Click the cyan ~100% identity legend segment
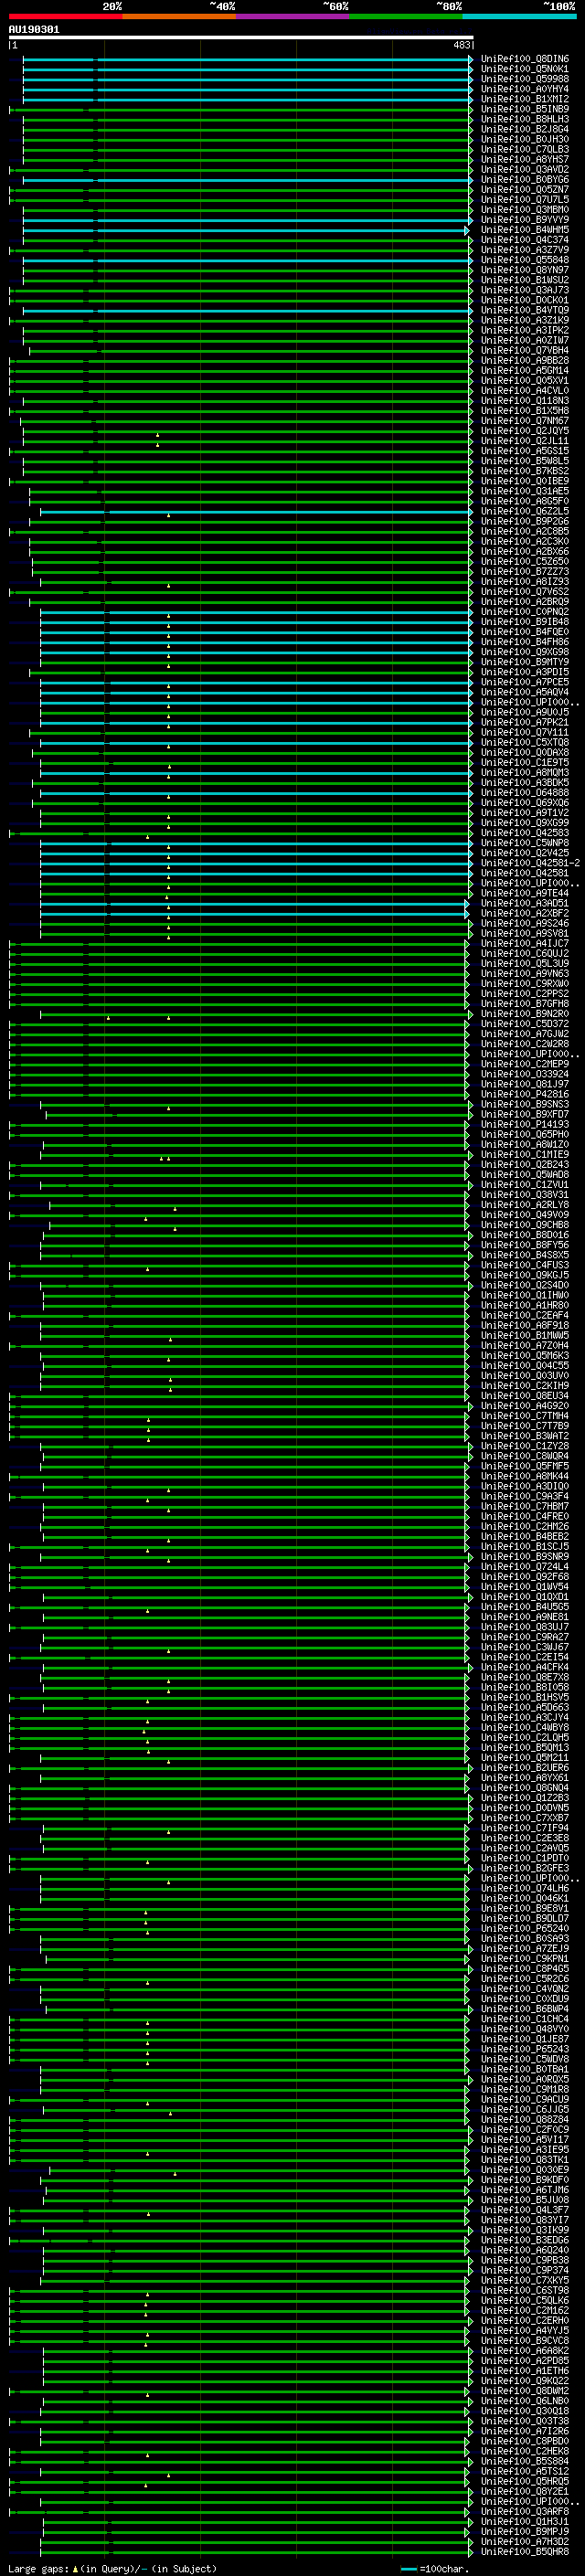585x2576 pixels. [519, 17]
